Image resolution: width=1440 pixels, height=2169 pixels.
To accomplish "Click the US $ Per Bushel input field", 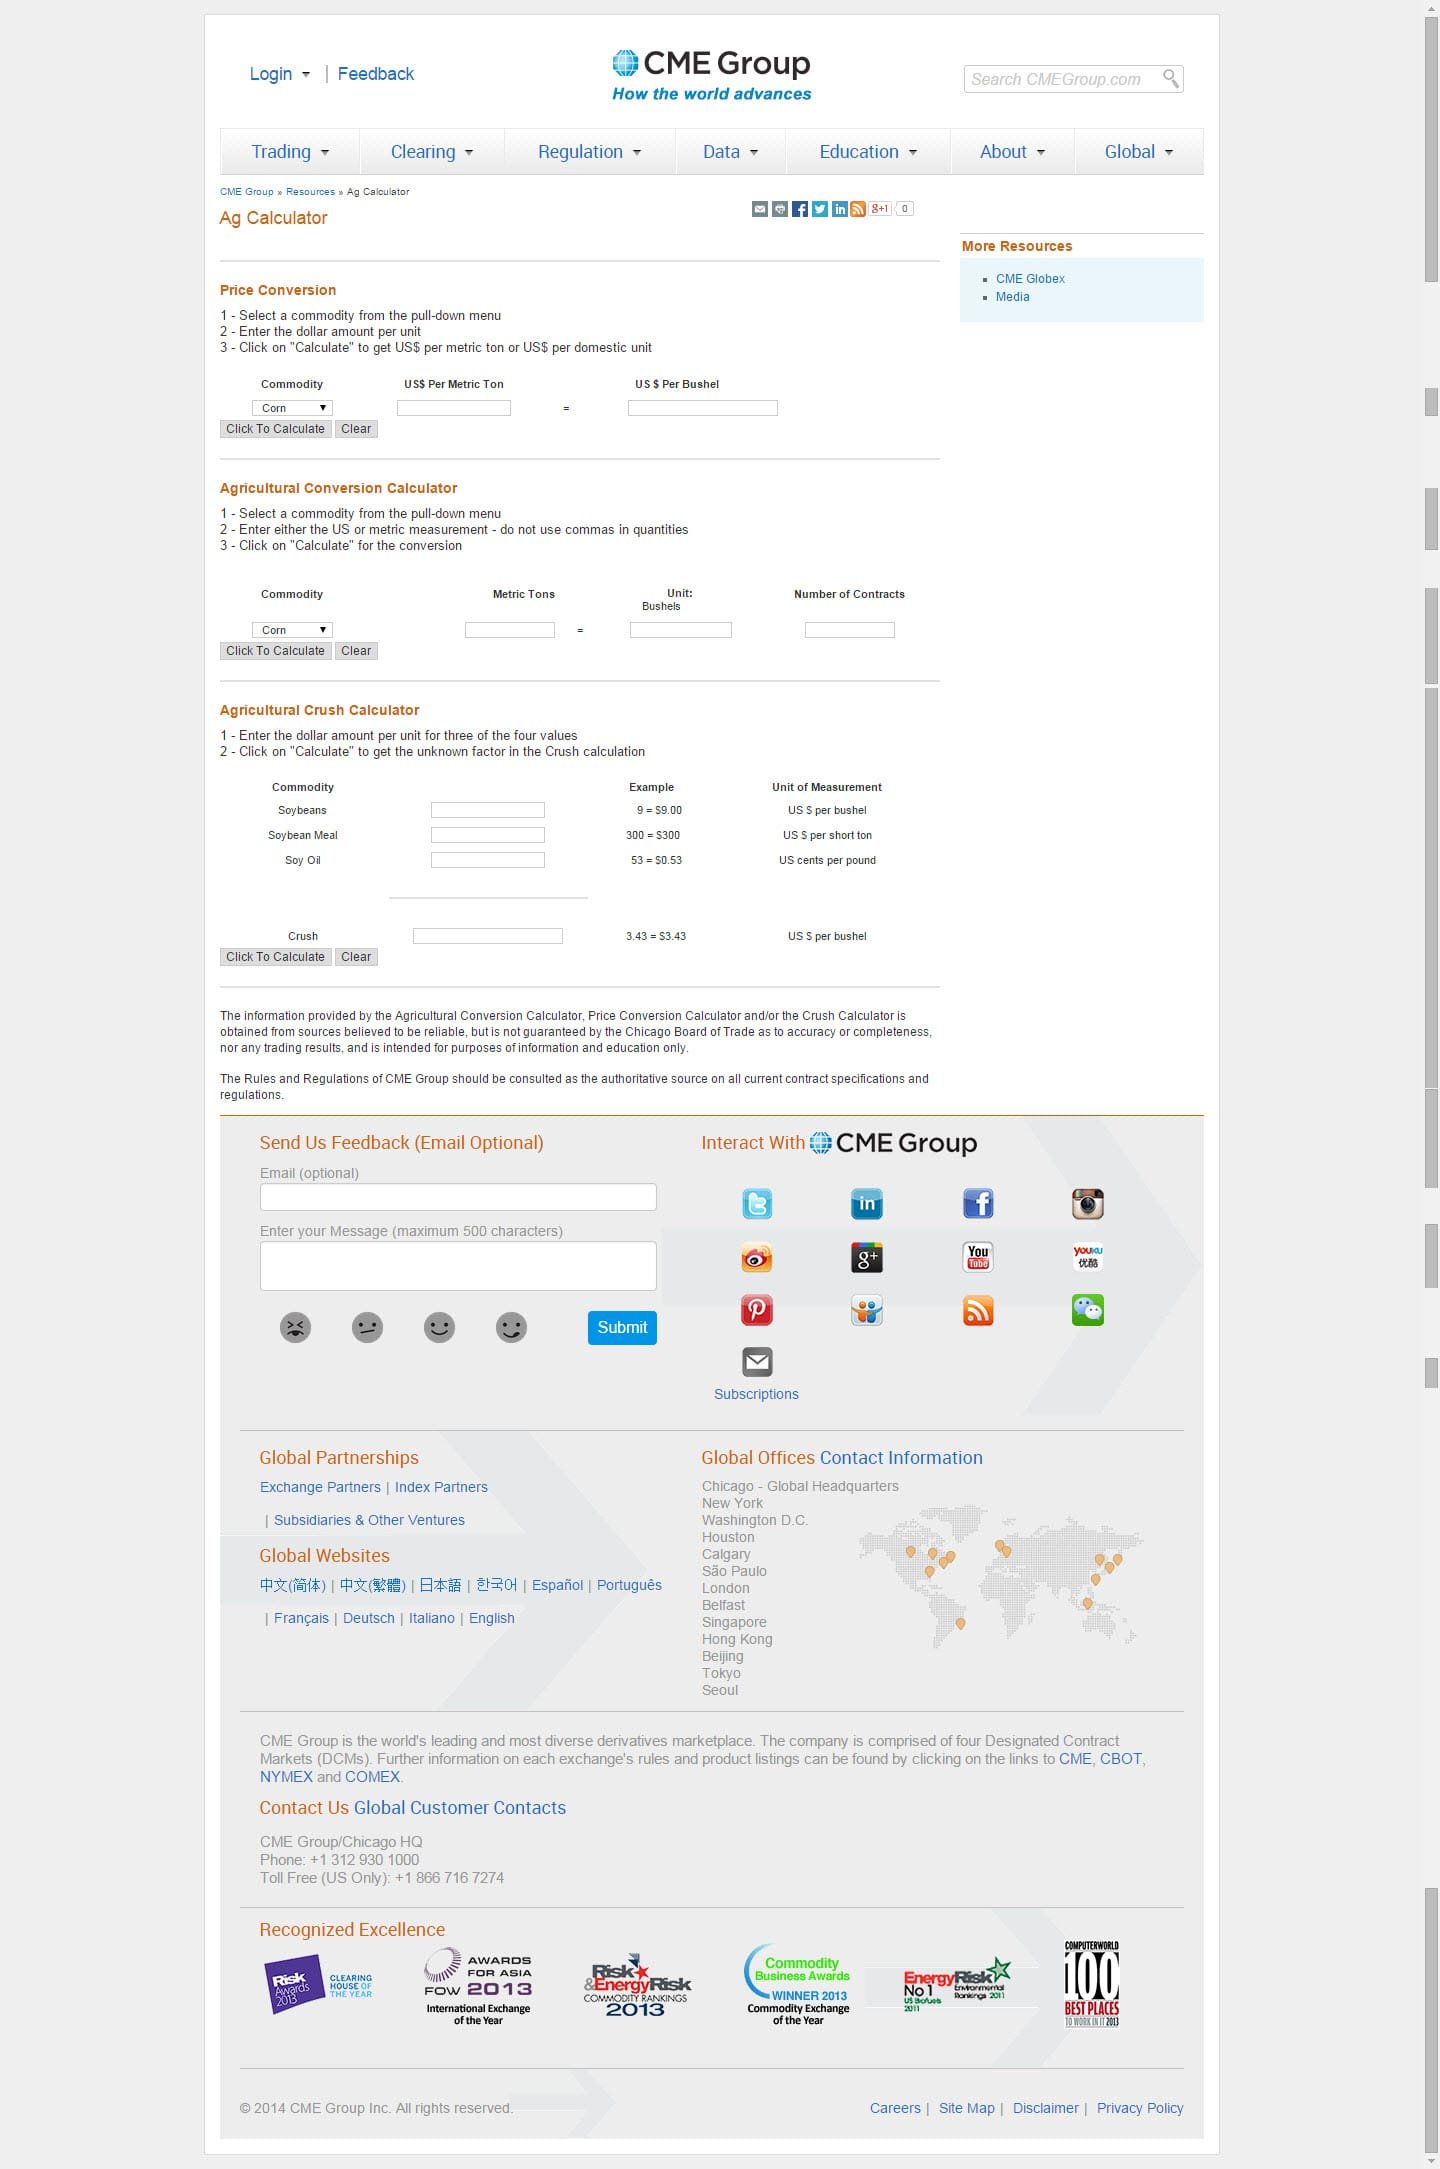I will pyautogui.click(x=703, y=408).
